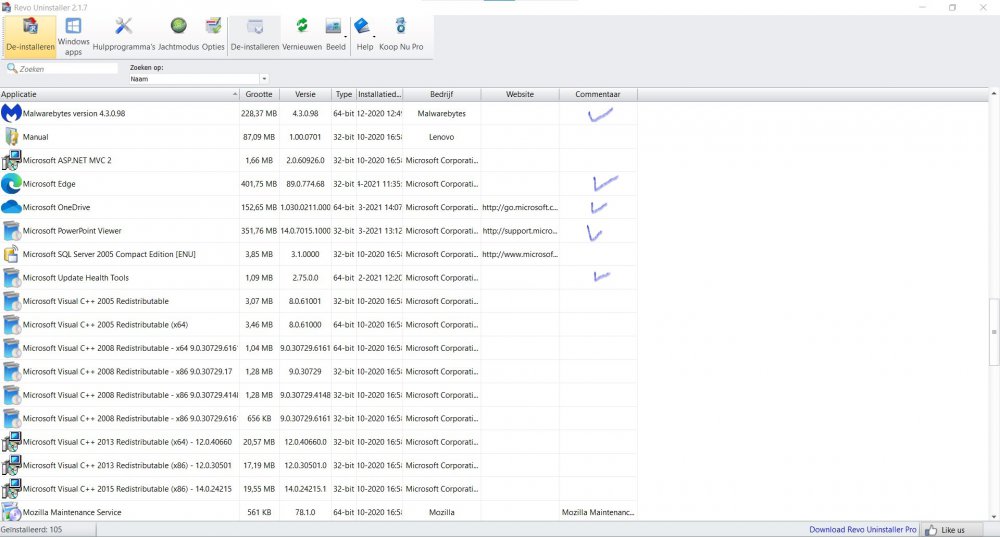
Task: Click into the Zoeken search field
Action: [66, 69]
